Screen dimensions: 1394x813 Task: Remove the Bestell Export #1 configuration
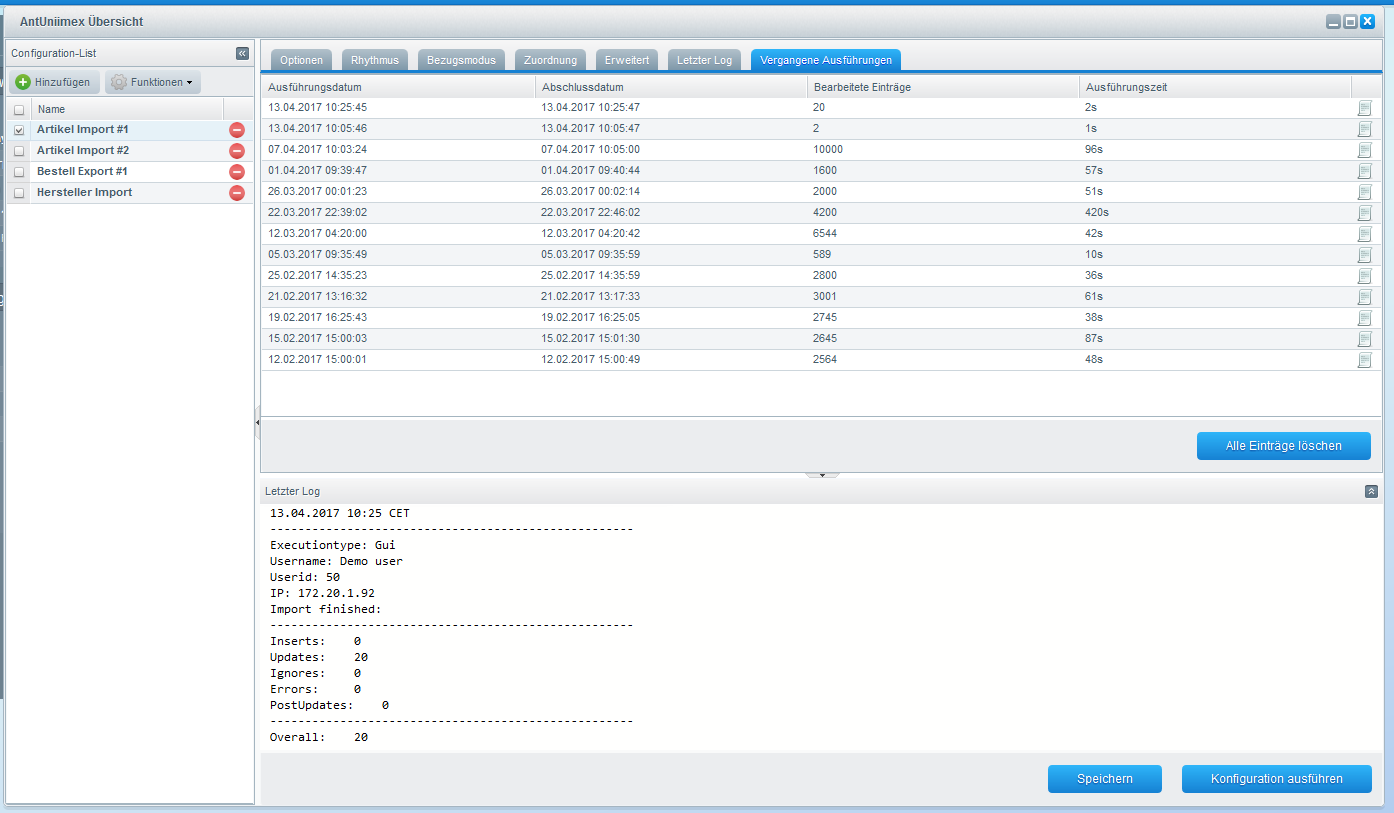pyautogui.click(x=237, y=172)
